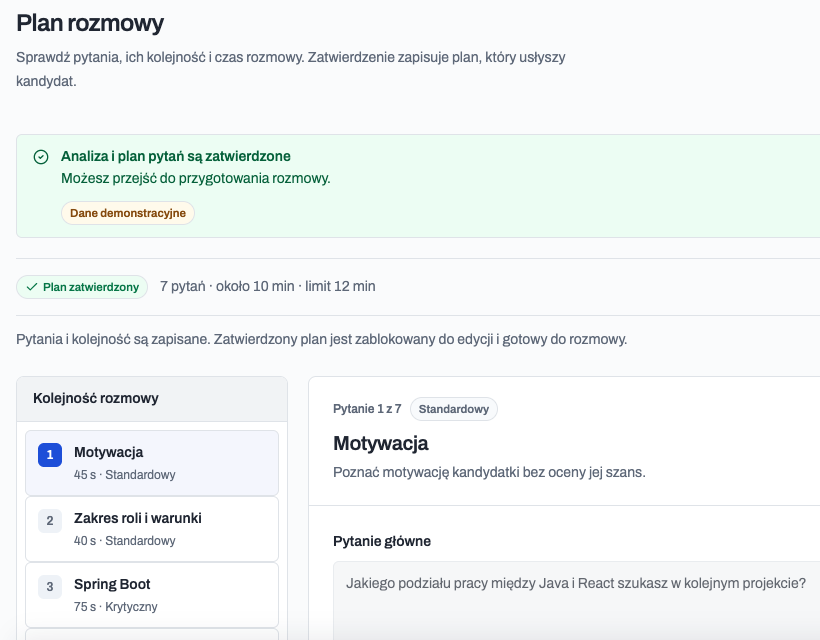This screenshot has width=820, height=640.
Task: Click the Motywacja heading in the detail panel
Action: click(381, 443)
